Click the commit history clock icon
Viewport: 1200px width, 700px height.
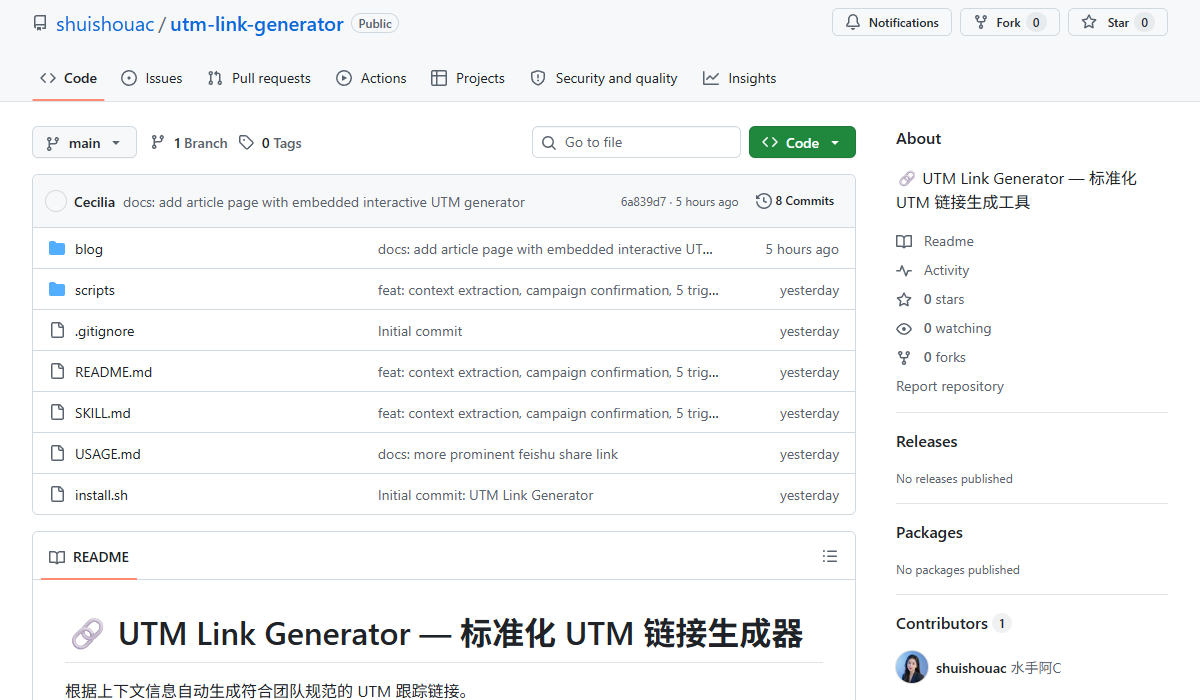pyautogui.click(x=764, y=201)
